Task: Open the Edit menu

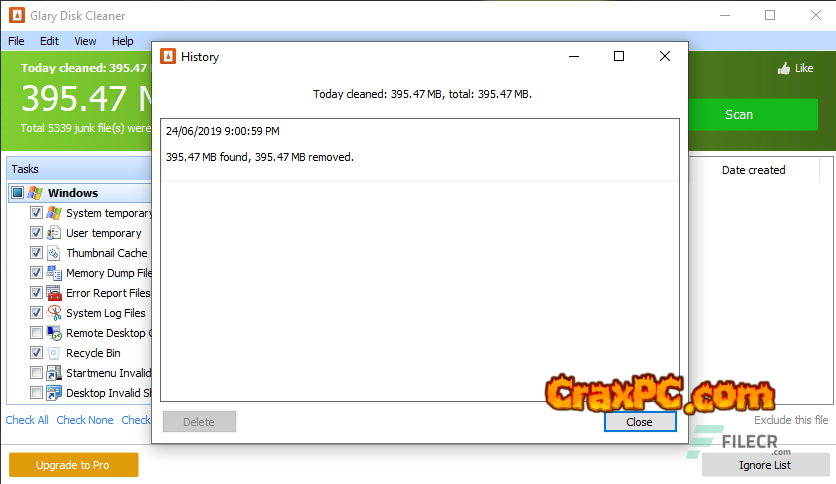Action: tap(49, 41)
